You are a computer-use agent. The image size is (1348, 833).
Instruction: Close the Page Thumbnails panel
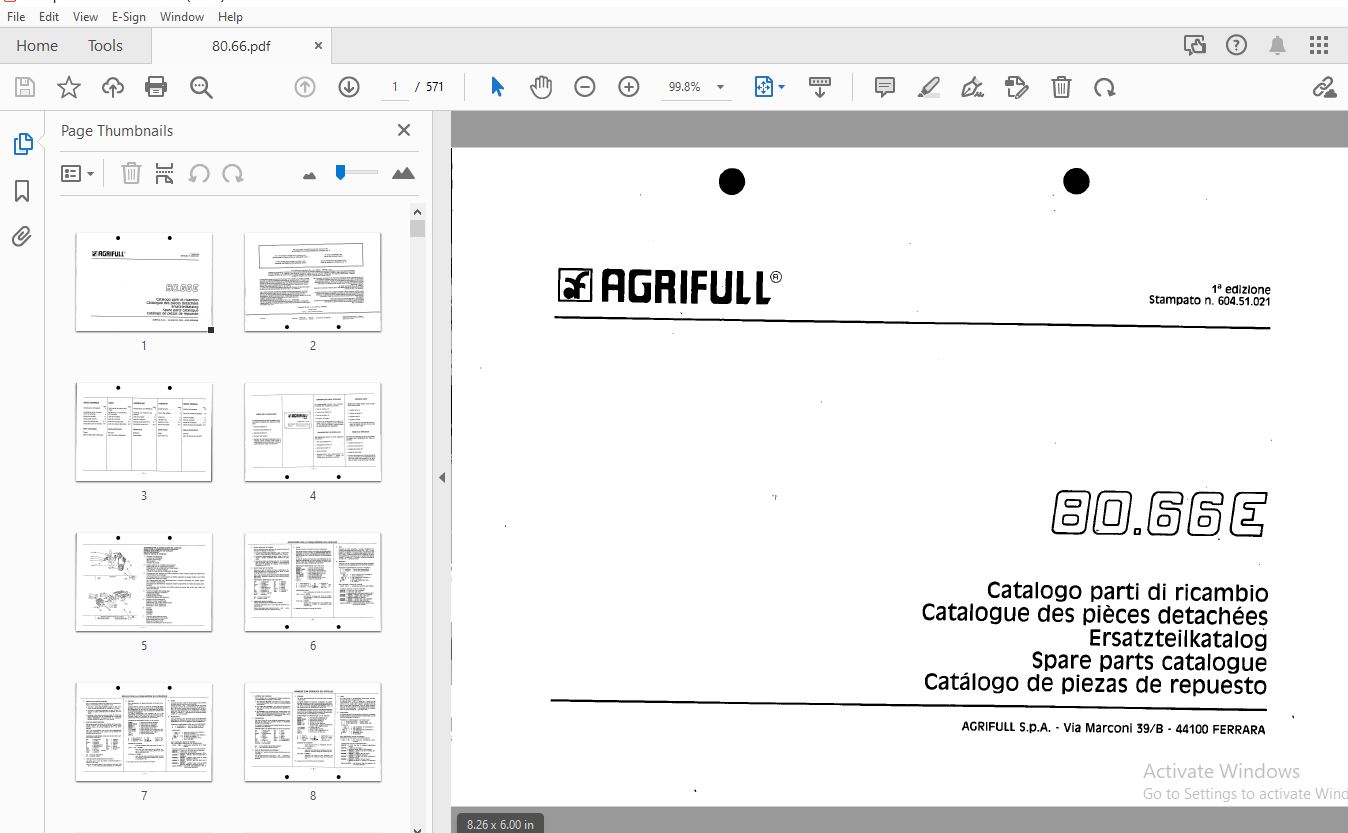404,130
